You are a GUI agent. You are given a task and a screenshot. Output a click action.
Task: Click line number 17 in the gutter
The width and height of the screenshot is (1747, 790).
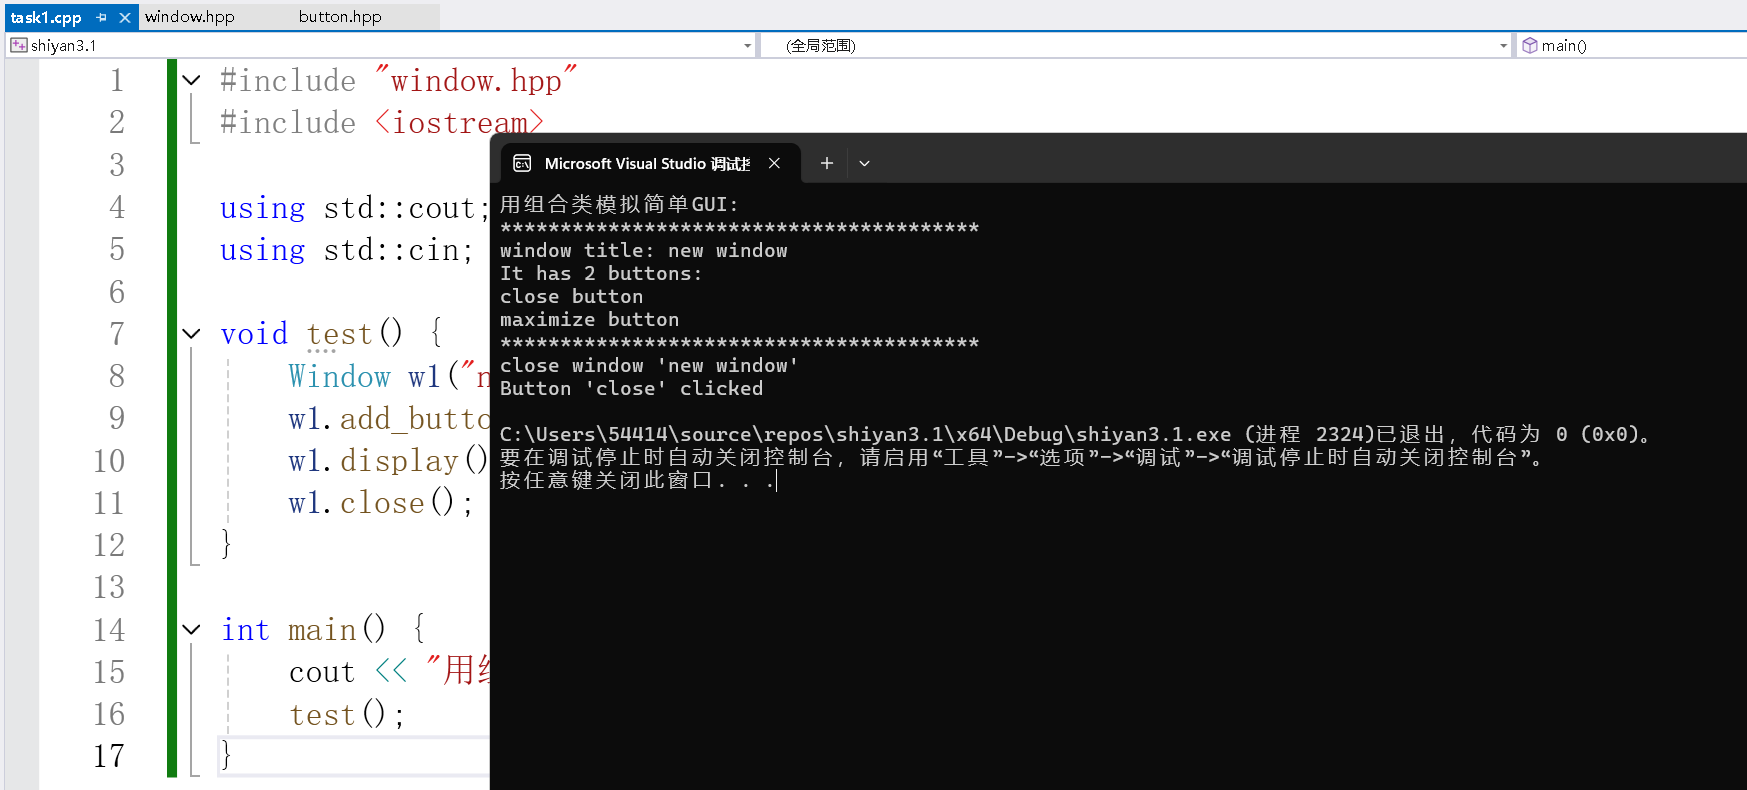109,755
